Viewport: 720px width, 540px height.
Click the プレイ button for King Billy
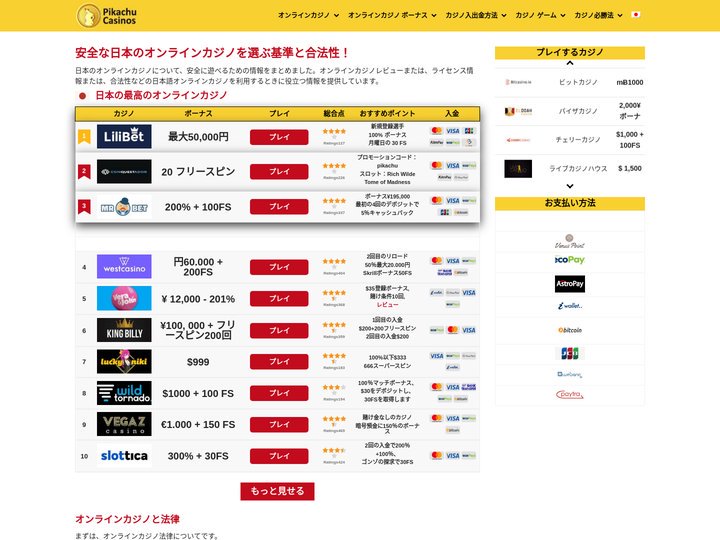[x=279, y=330]
